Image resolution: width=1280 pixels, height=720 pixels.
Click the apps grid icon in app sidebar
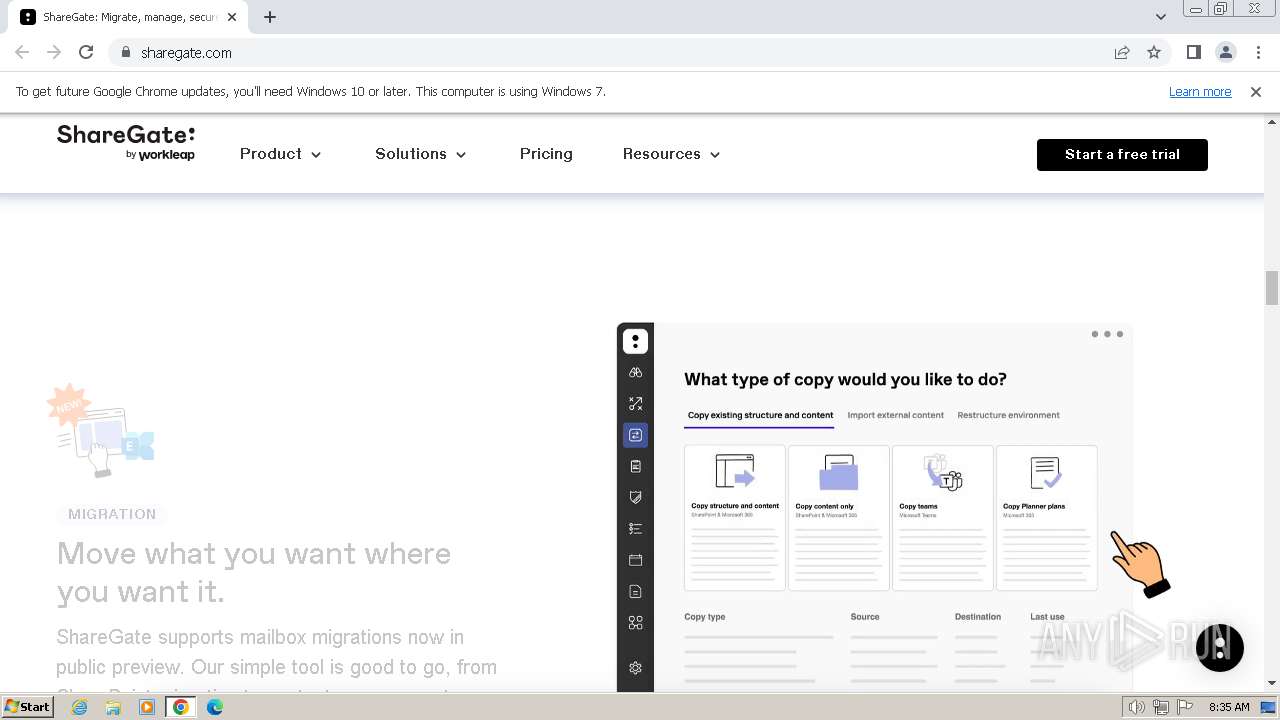point(635,622)
